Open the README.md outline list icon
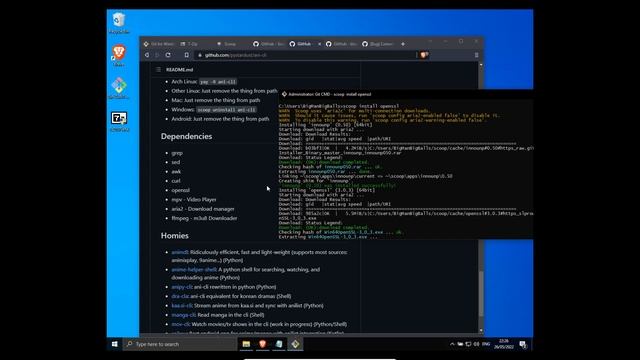The width and height of the screenshot is (640, 360). click(158, 69)
